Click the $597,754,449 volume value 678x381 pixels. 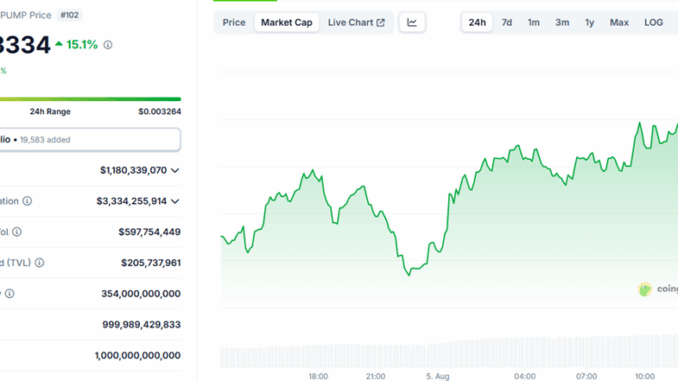tap(150, 232)
